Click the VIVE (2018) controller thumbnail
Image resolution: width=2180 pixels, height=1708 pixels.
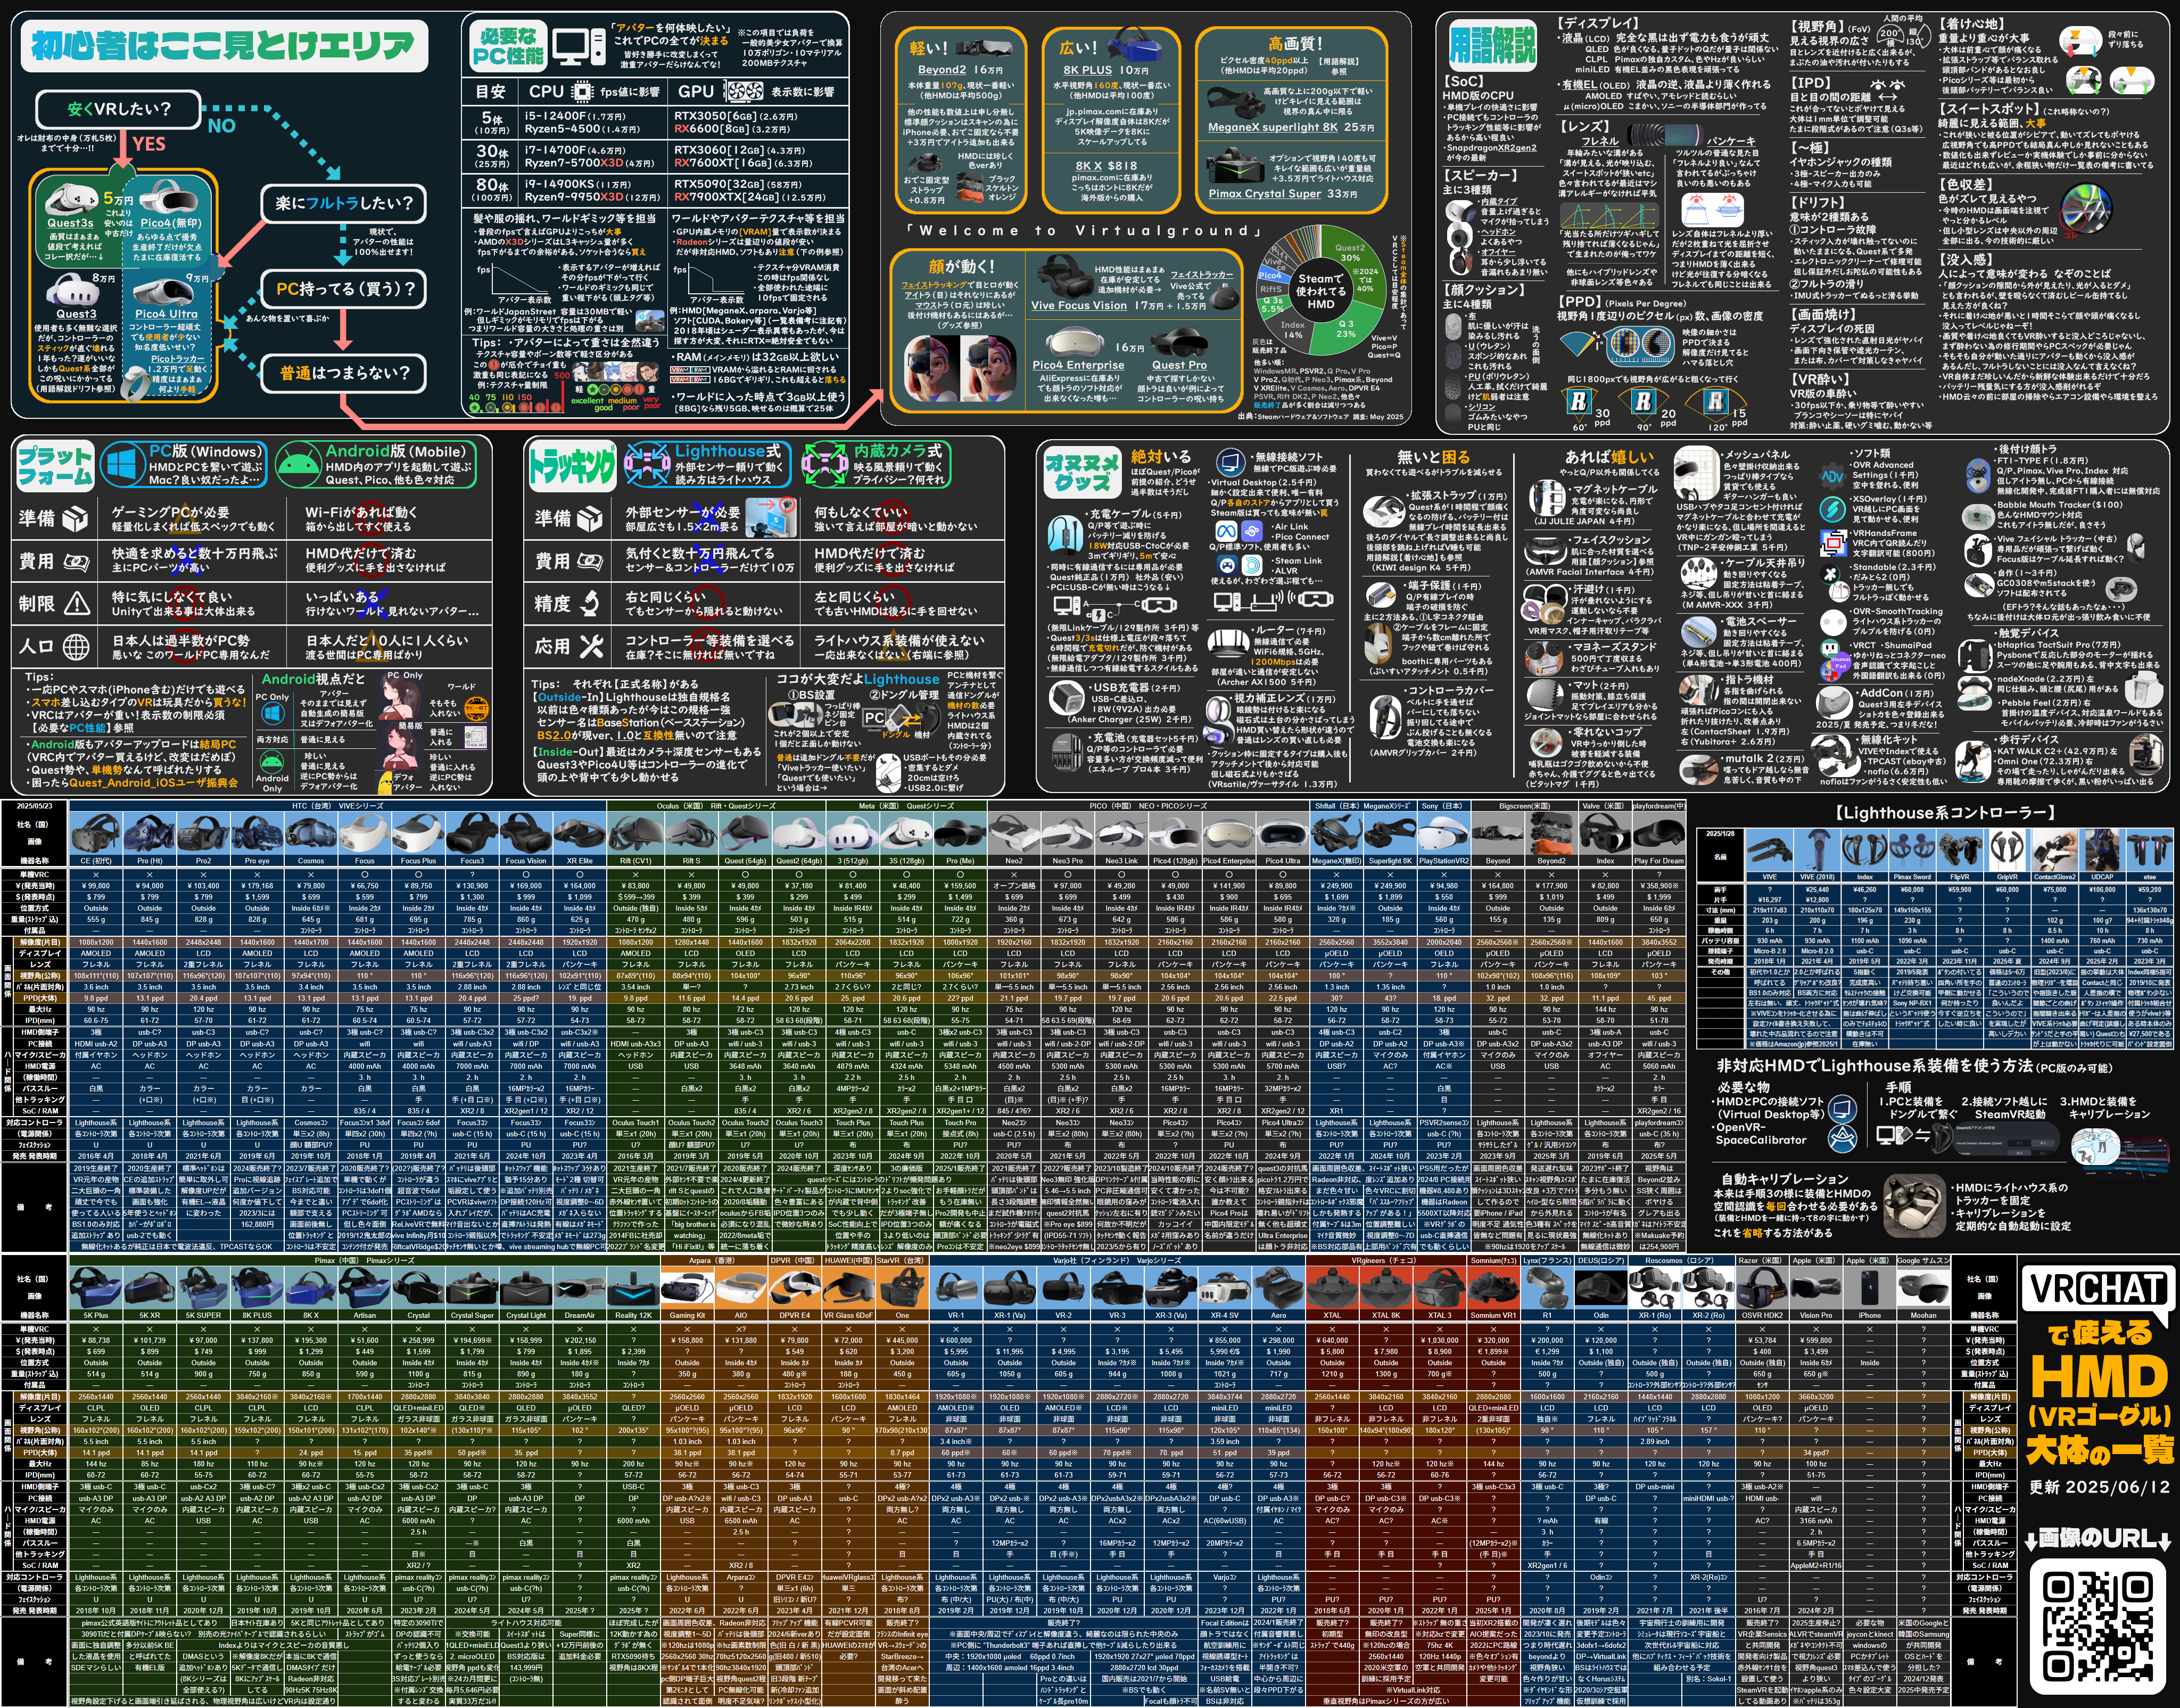pos(1817,850)
